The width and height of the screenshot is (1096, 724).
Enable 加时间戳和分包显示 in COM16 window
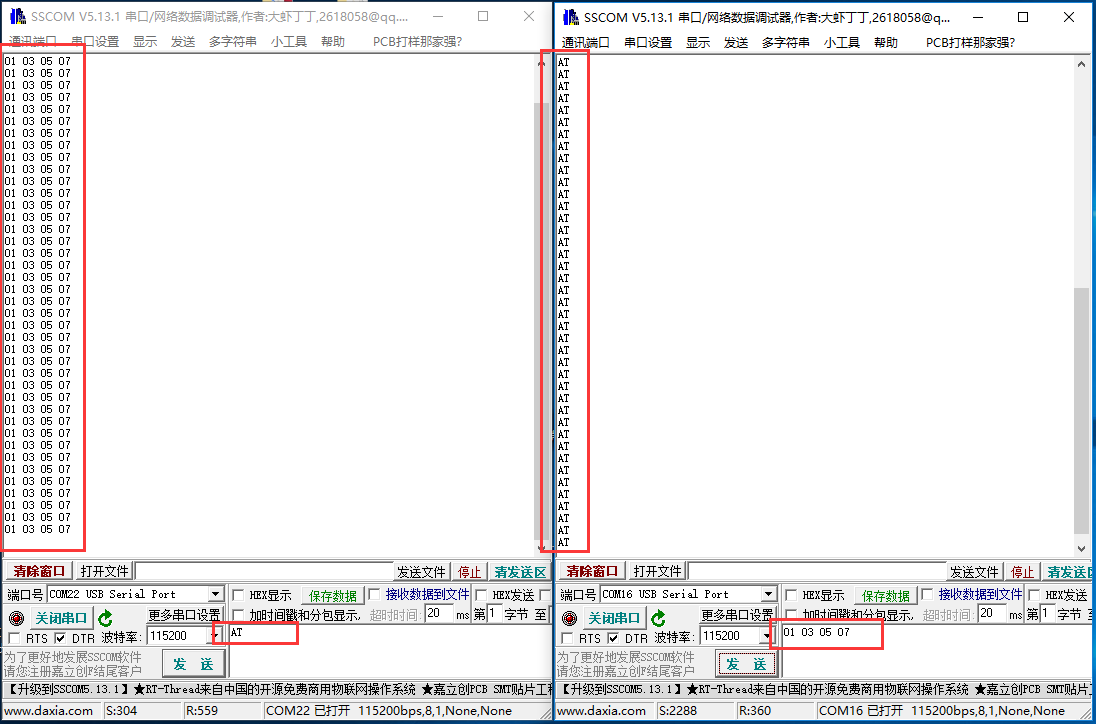point(792,615)
